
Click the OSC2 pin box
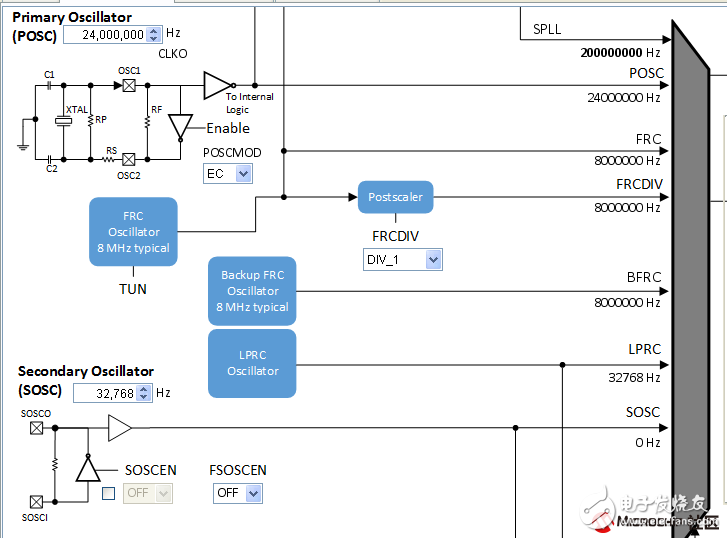129,159
